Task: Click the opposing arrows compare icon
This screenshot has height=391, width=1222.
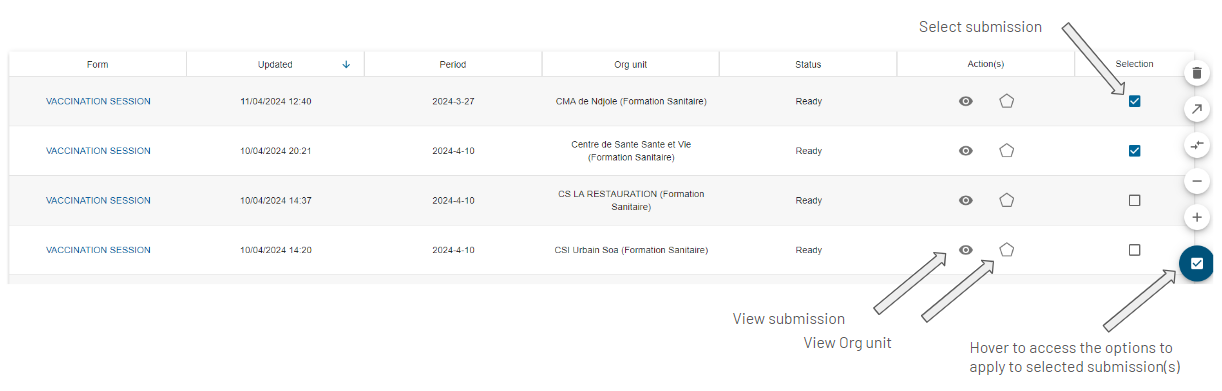Action: tap(1197, 145)
